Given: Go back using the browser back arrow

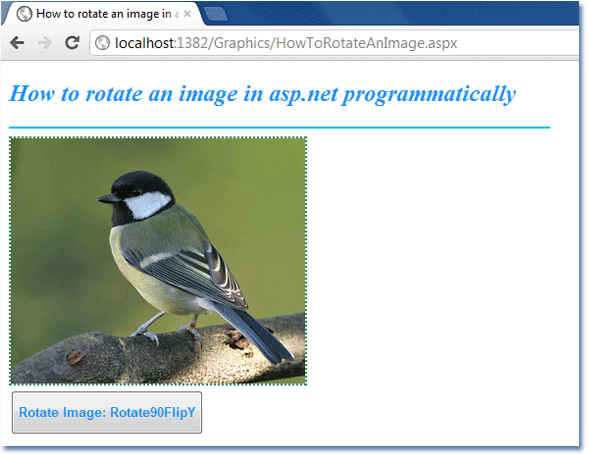Looking at the screenshot, I should [17, 43].
